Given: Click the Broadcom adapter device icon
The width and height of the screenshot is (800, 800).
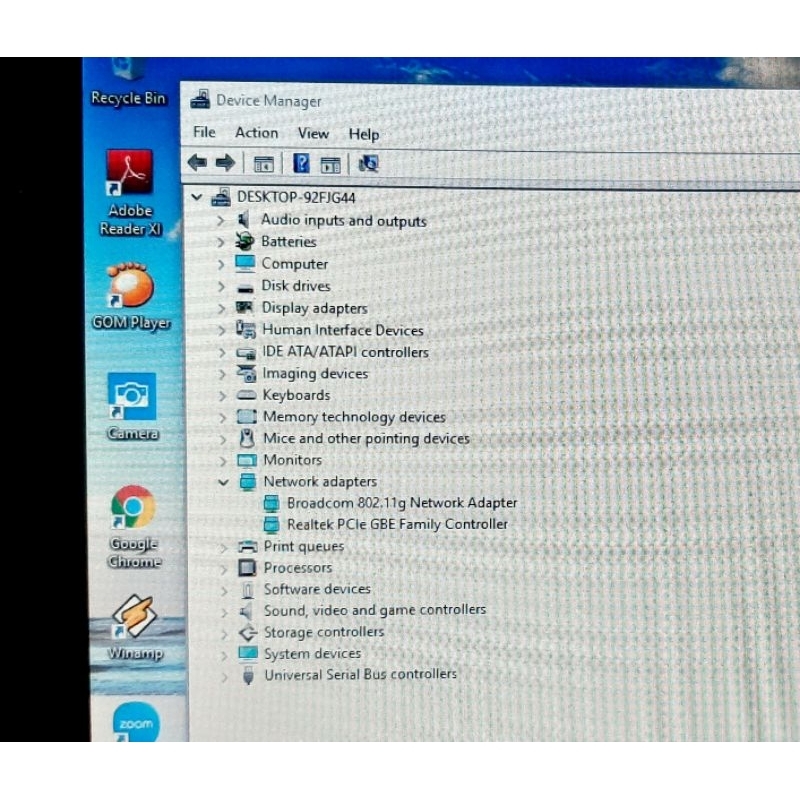Looking at the screenshot, I should pos(271,504).
